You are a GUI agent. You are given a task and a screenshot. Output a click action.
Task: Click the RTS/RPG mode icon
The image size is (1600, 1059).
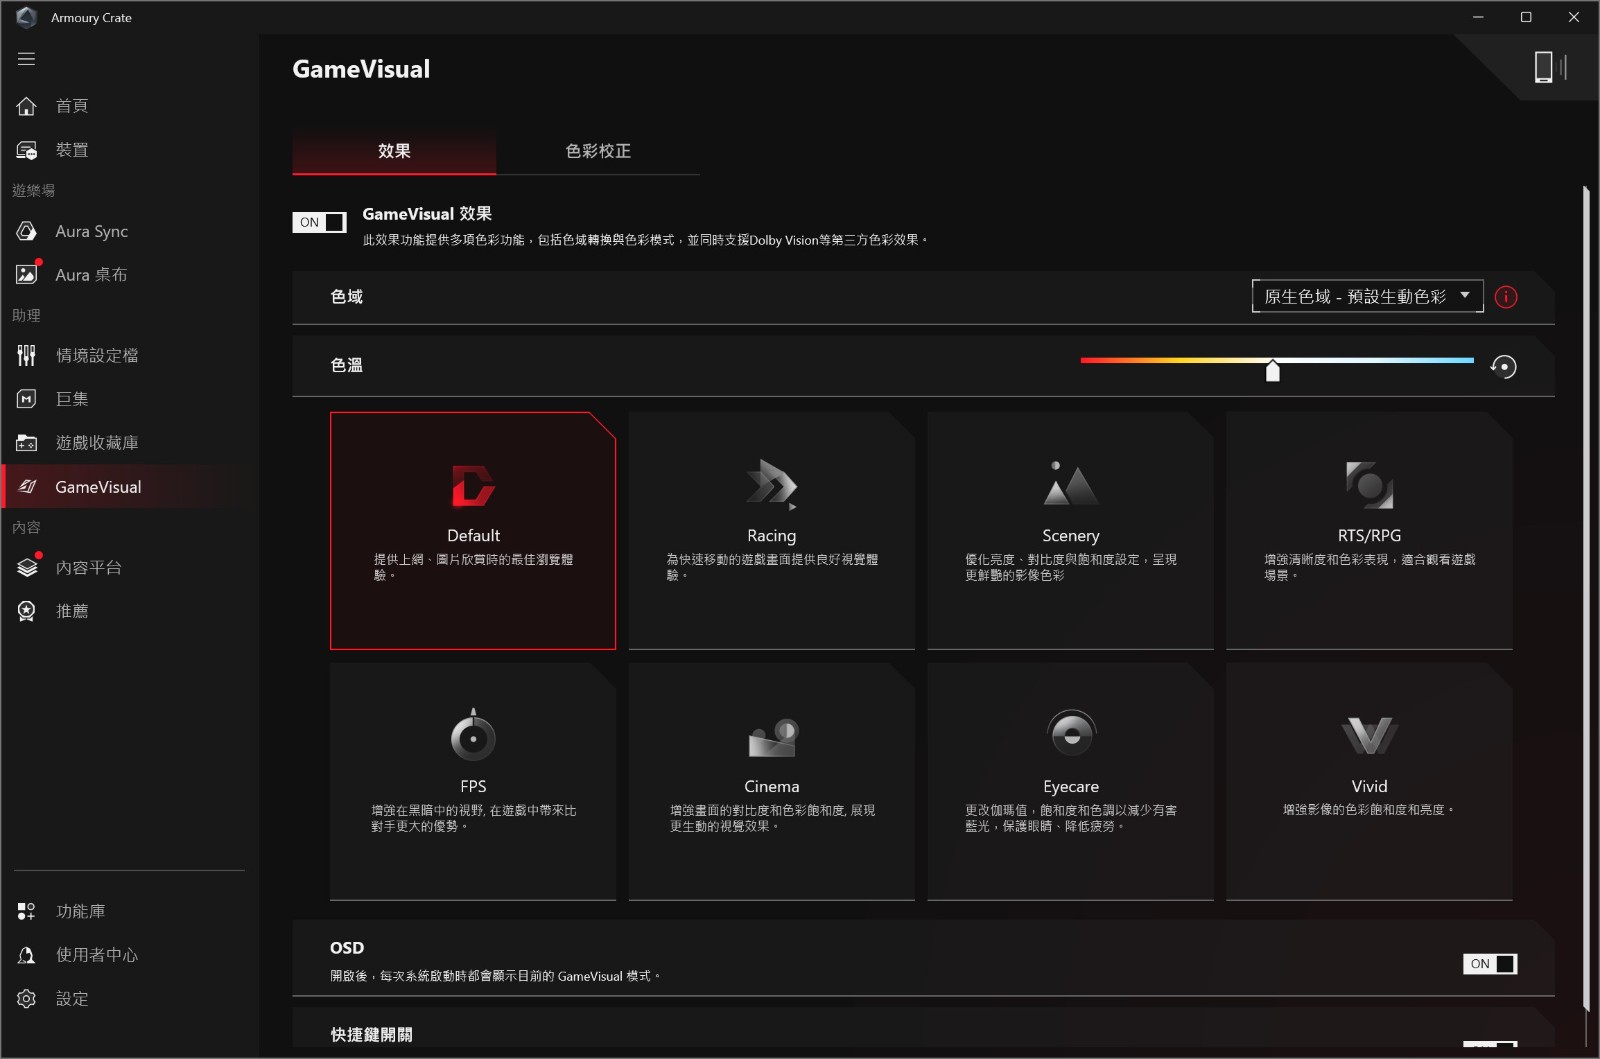1369,485
